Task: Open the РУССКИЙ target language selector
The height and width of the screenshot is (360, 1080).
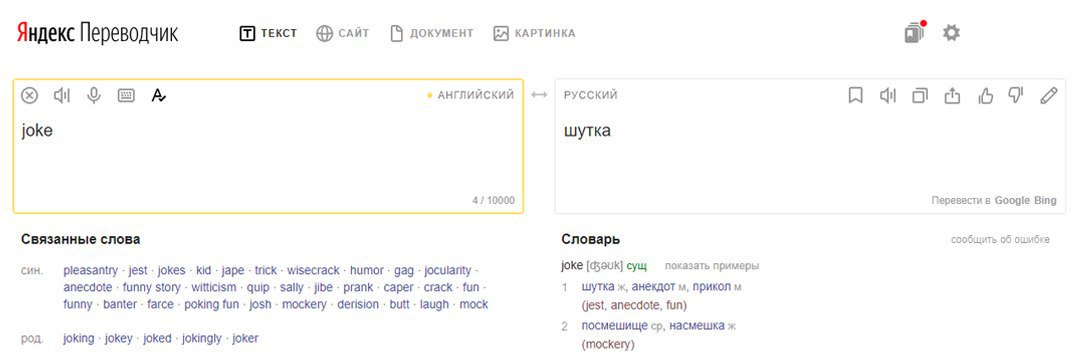Action: click(591, 95)
